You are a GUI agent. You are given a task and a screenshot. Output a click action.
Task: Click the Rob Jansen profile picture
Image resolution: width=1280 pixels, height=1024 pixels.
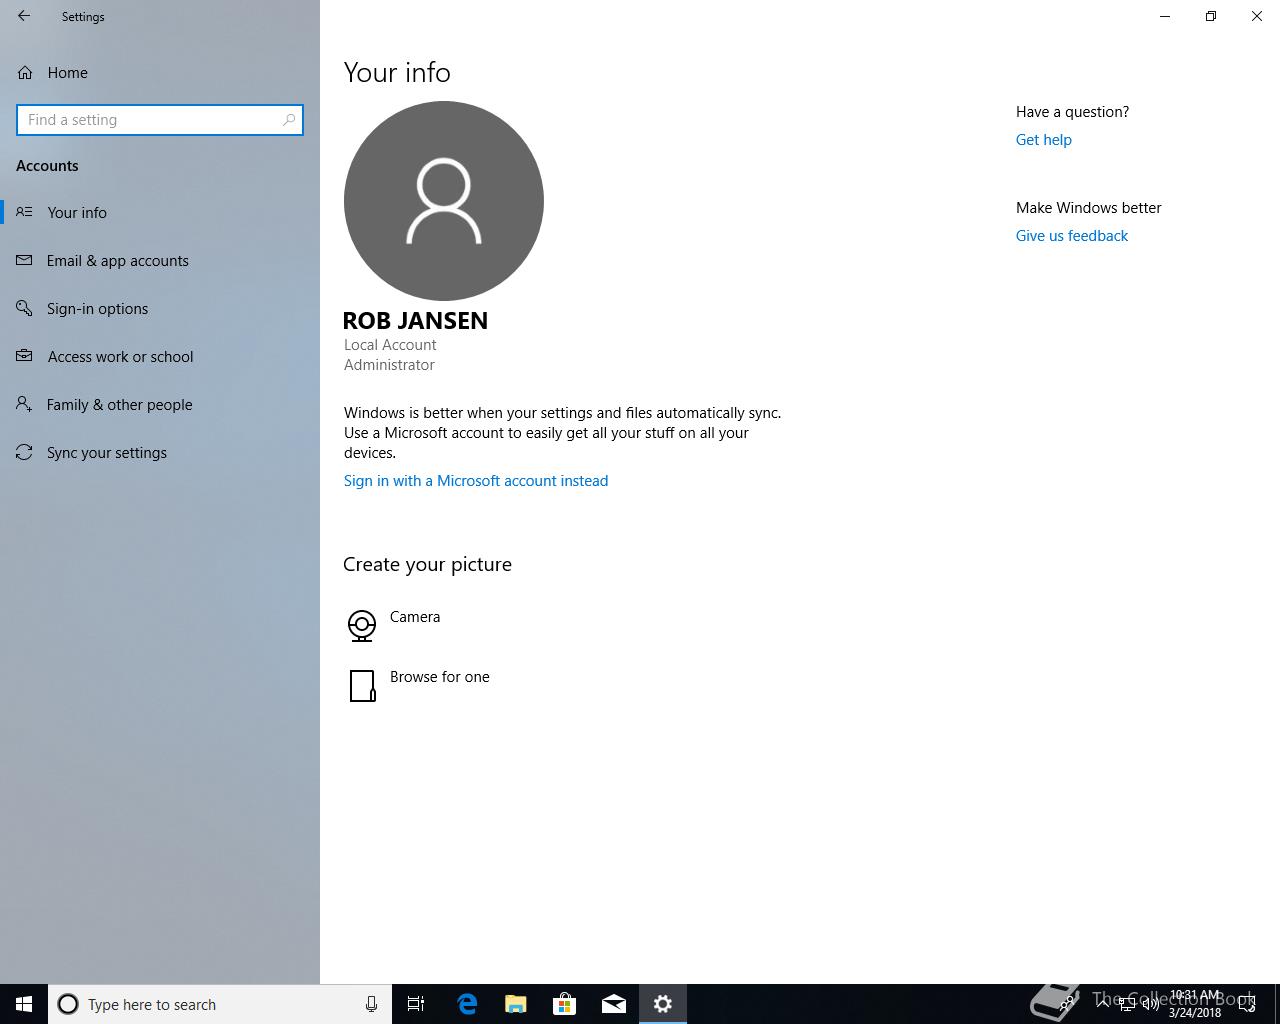(x=443, y=201)
